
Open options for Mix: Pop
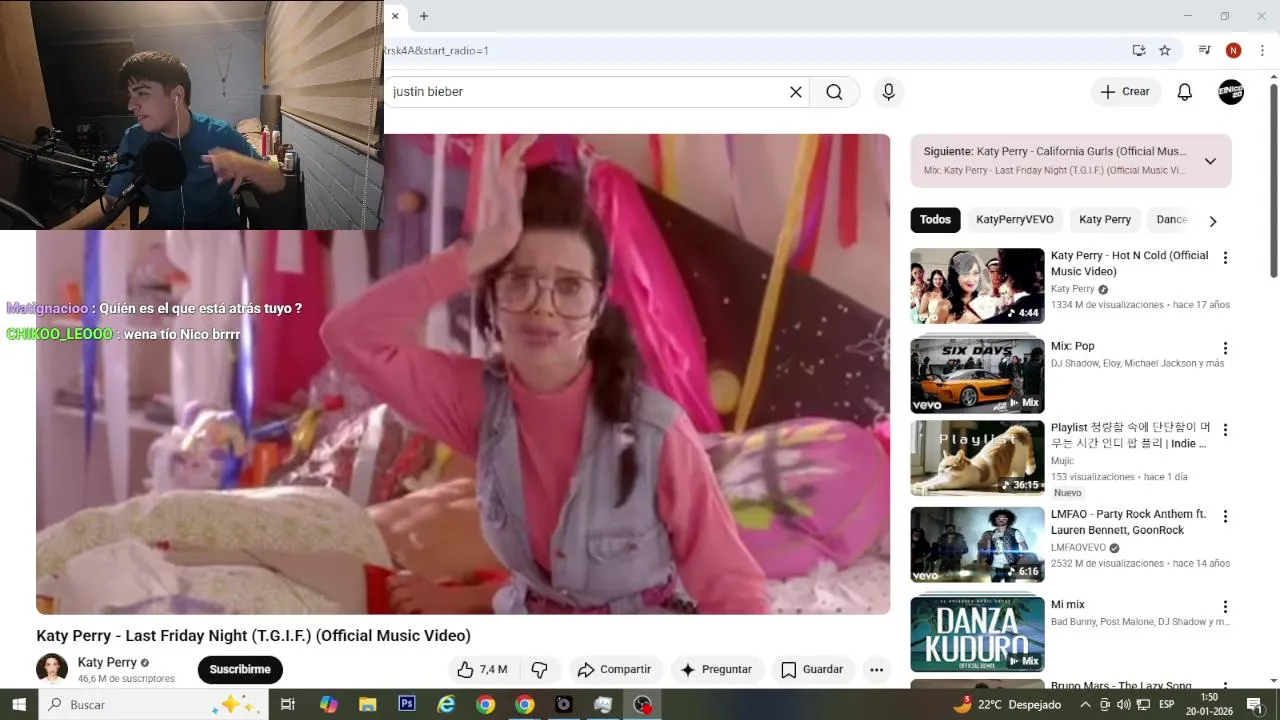coord(1225,349)
